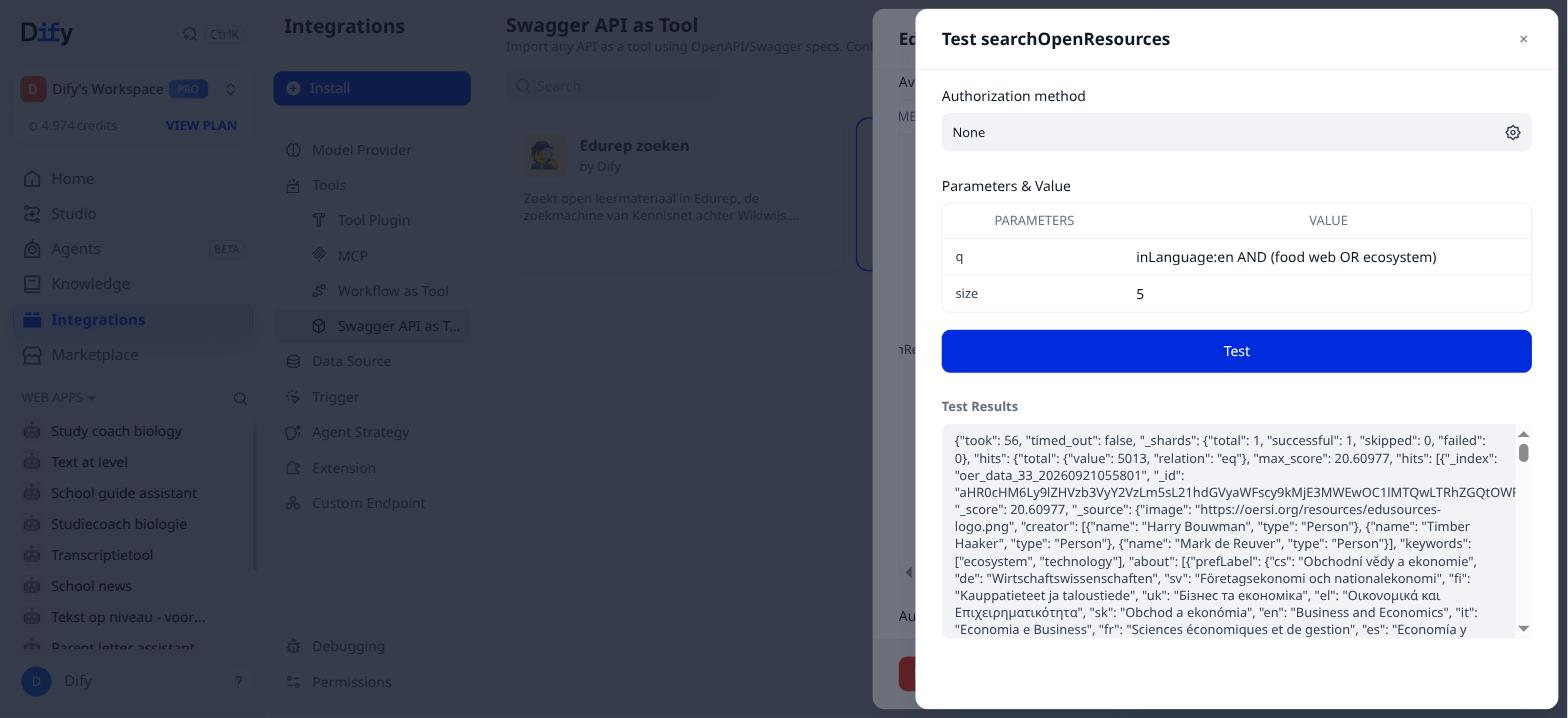
Task: Select Trigger in Integrations
Action: click(372, 397)
